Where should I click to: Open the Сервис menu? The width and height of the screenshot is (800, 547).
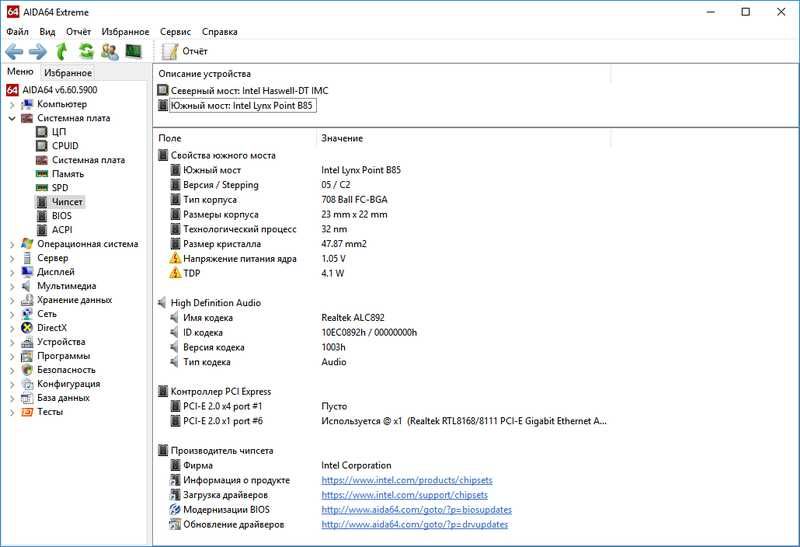175,32
